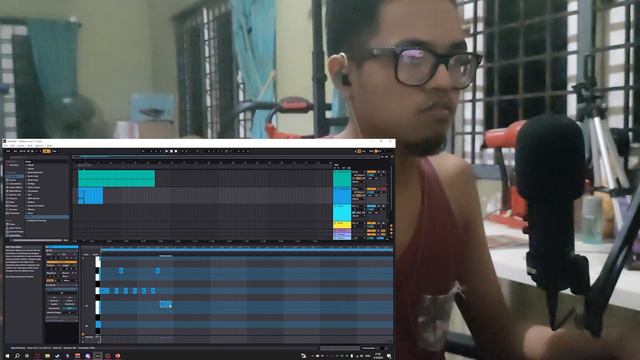The image size is (640, 360).
Task: Open Packs under browser Places
Action: [x=11, y=224]
